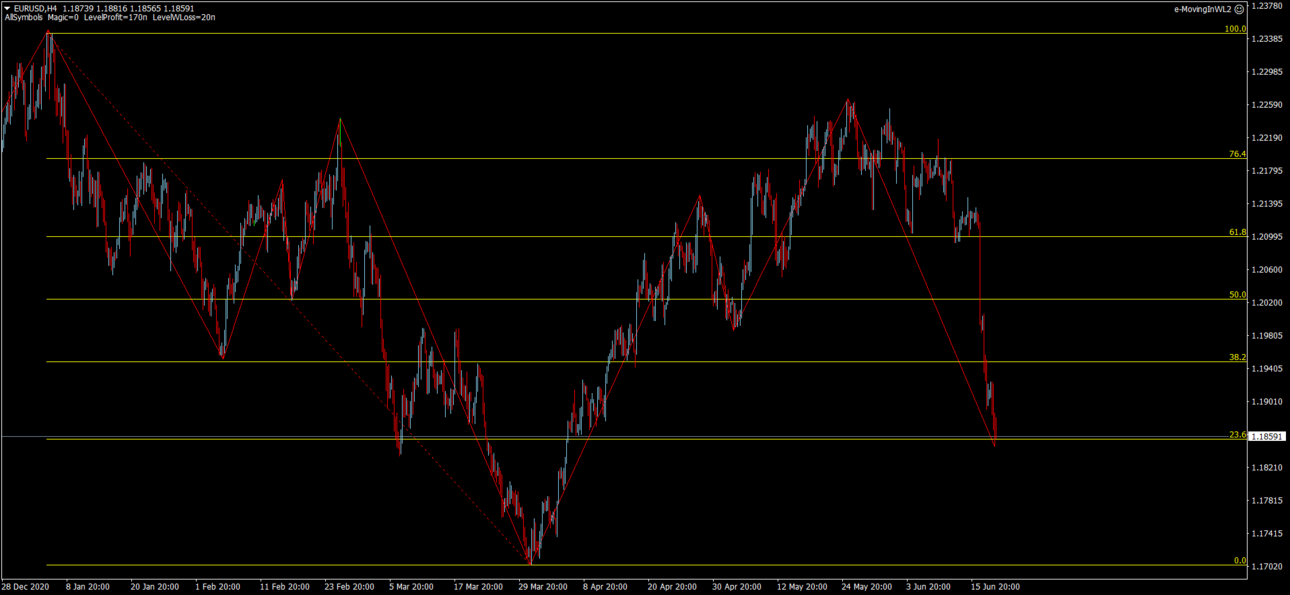Click the AllSymbols Magic=0 info line
The image size is (1290, 595).
(x=110, y=18)
